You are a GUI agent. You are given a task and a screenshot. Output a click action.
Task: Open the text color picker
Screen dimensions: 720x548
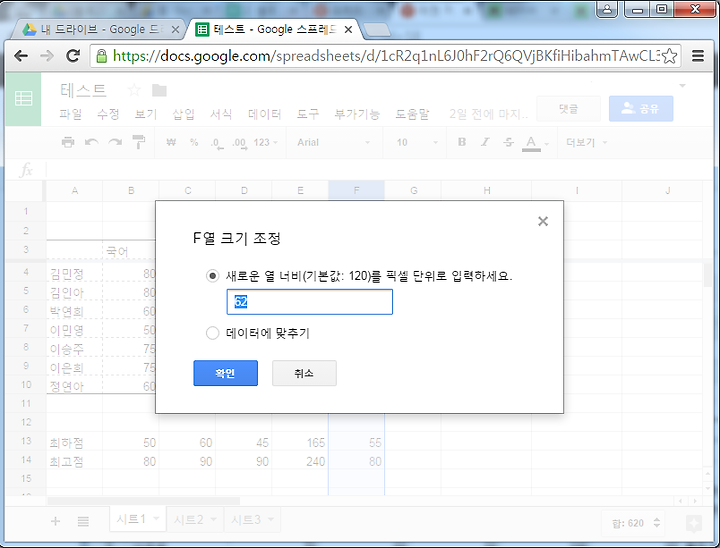533,143
